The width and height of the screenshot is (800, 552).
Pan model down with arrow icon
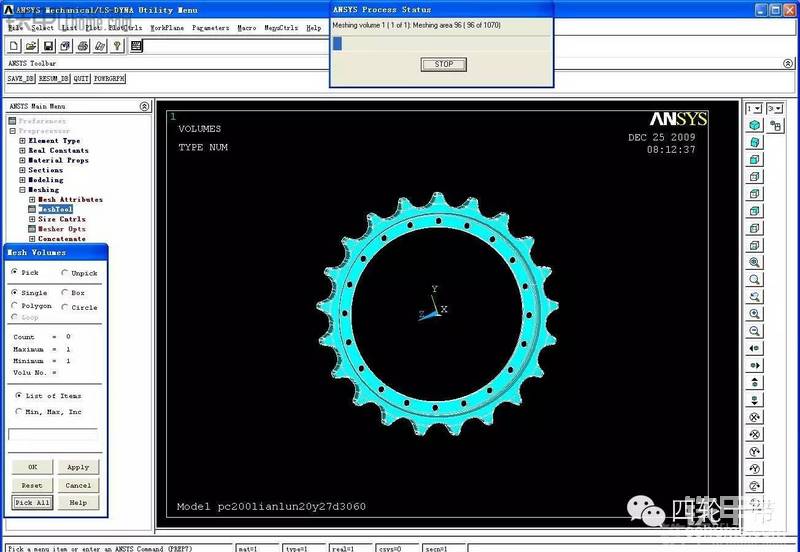755,400
